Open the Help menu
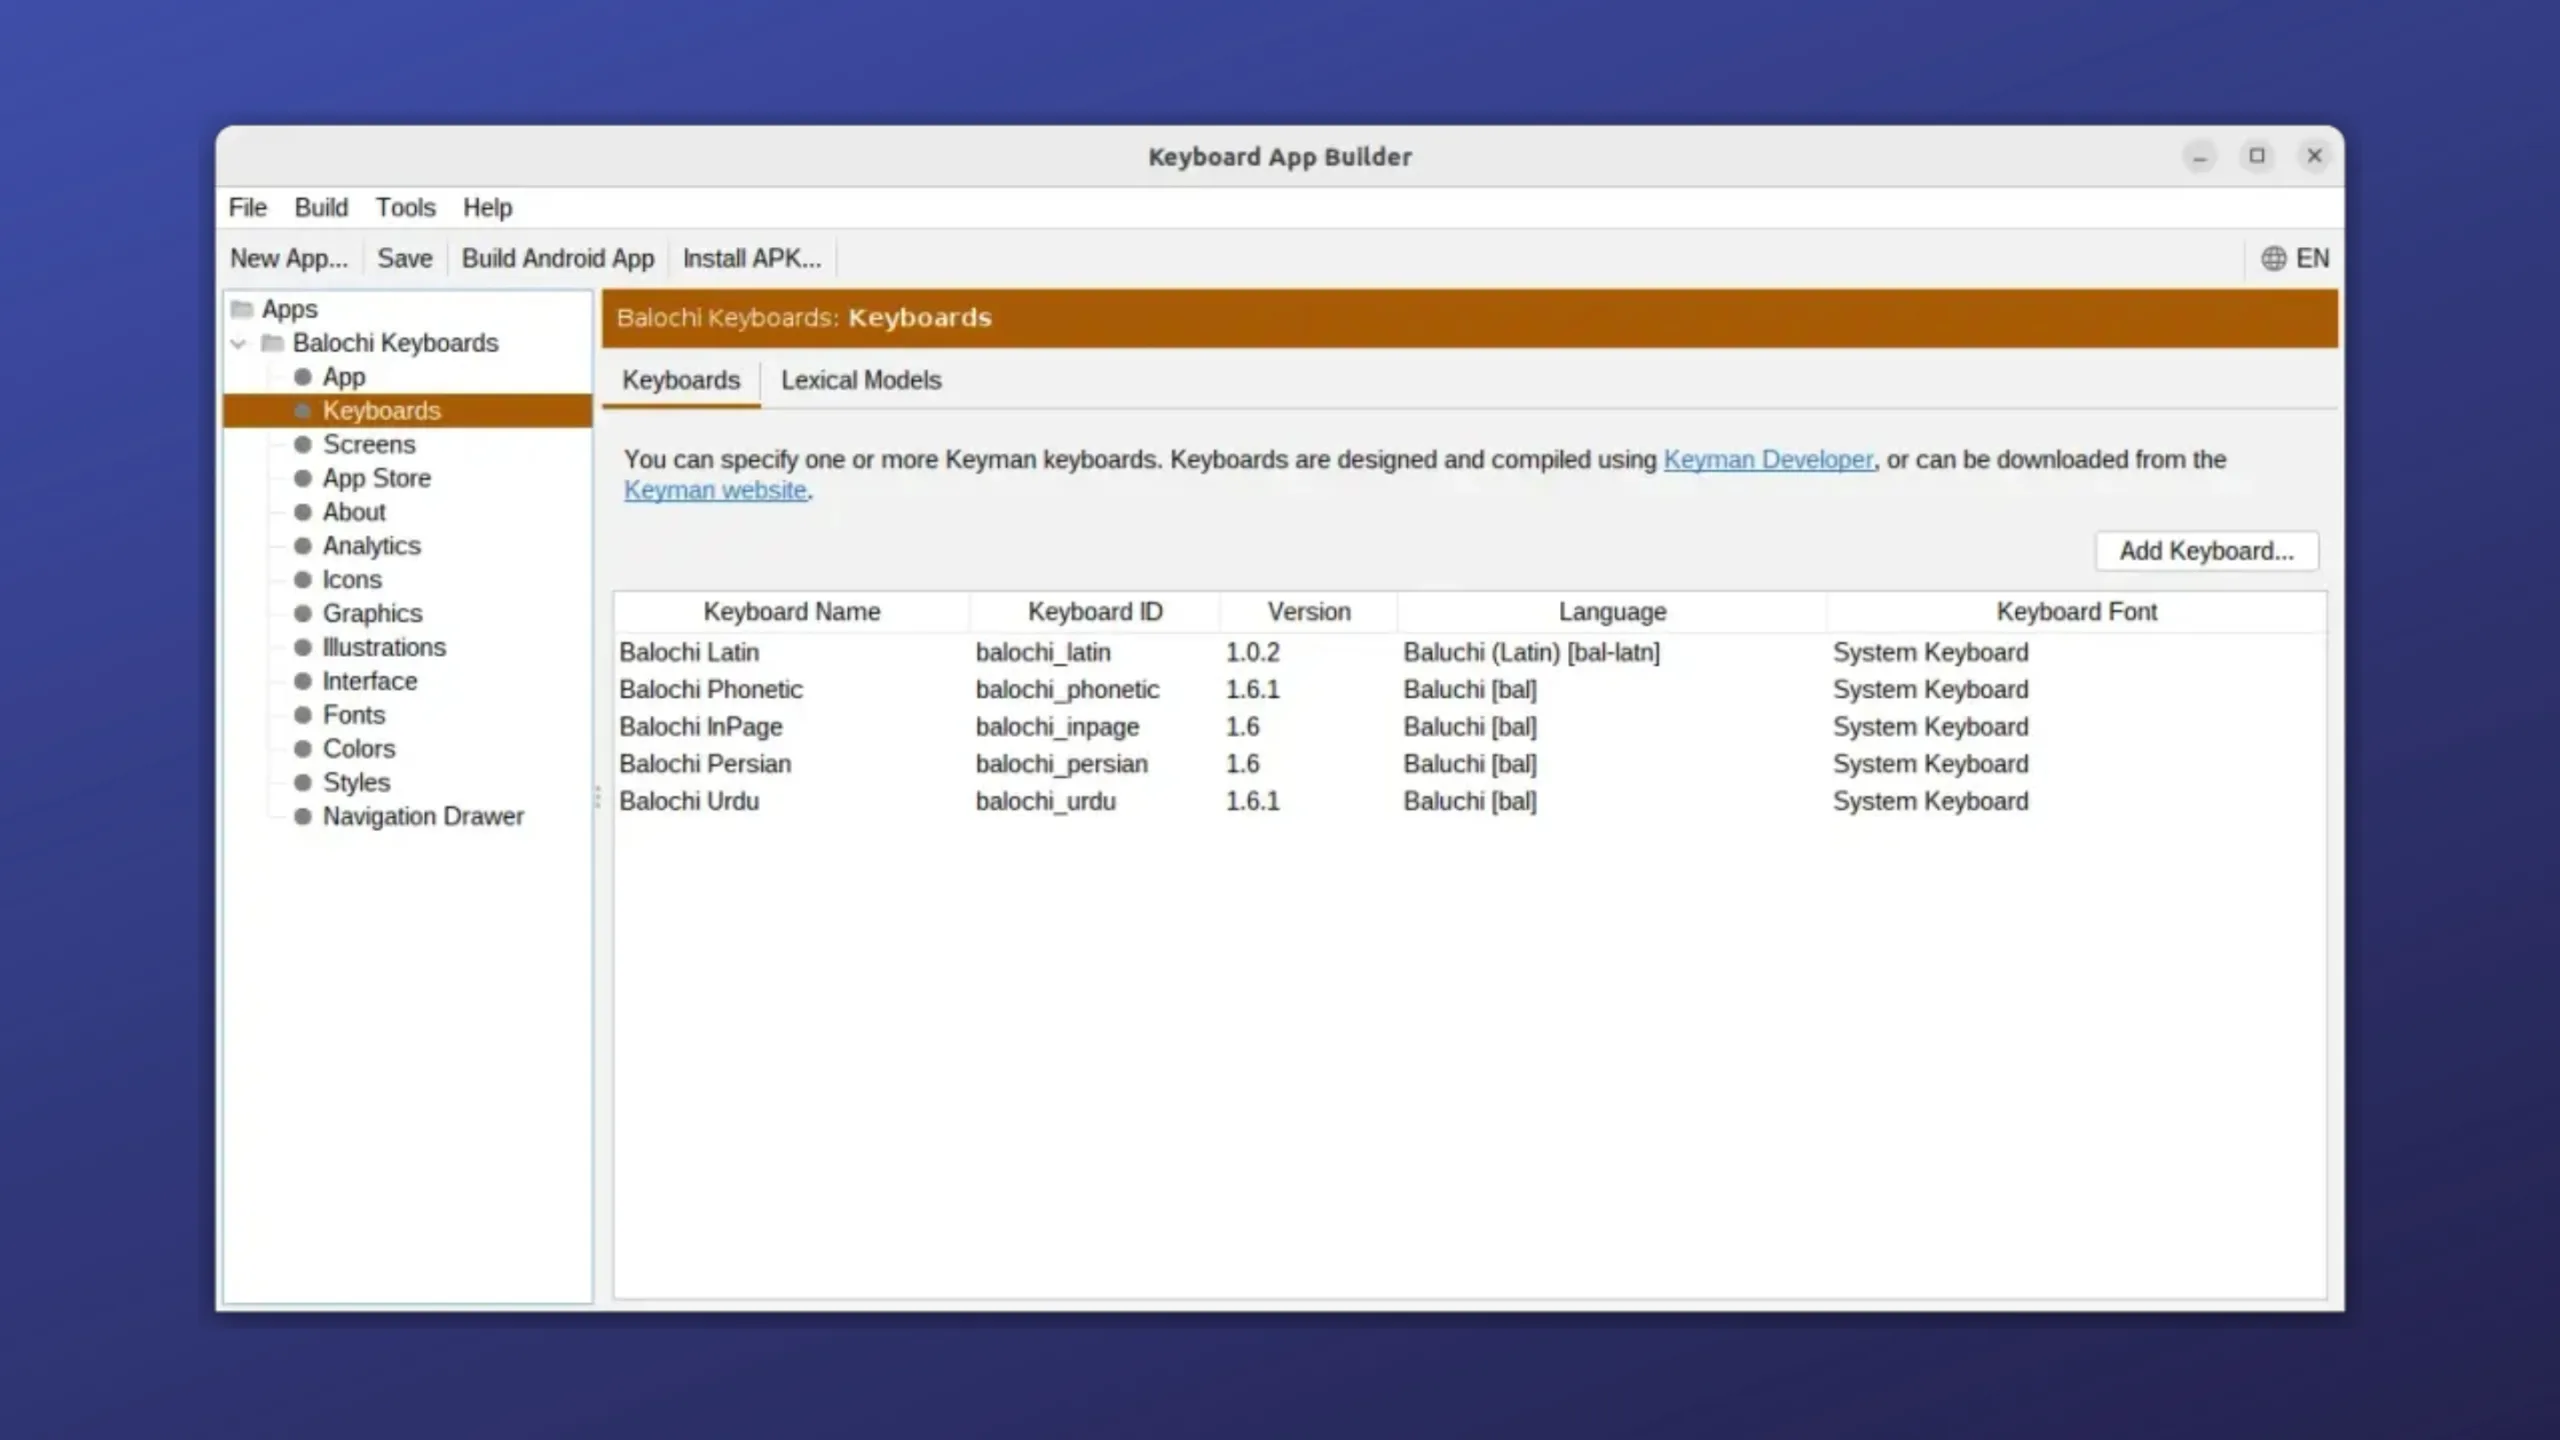Viewport: 2560px width, 1440px height. 487,207
